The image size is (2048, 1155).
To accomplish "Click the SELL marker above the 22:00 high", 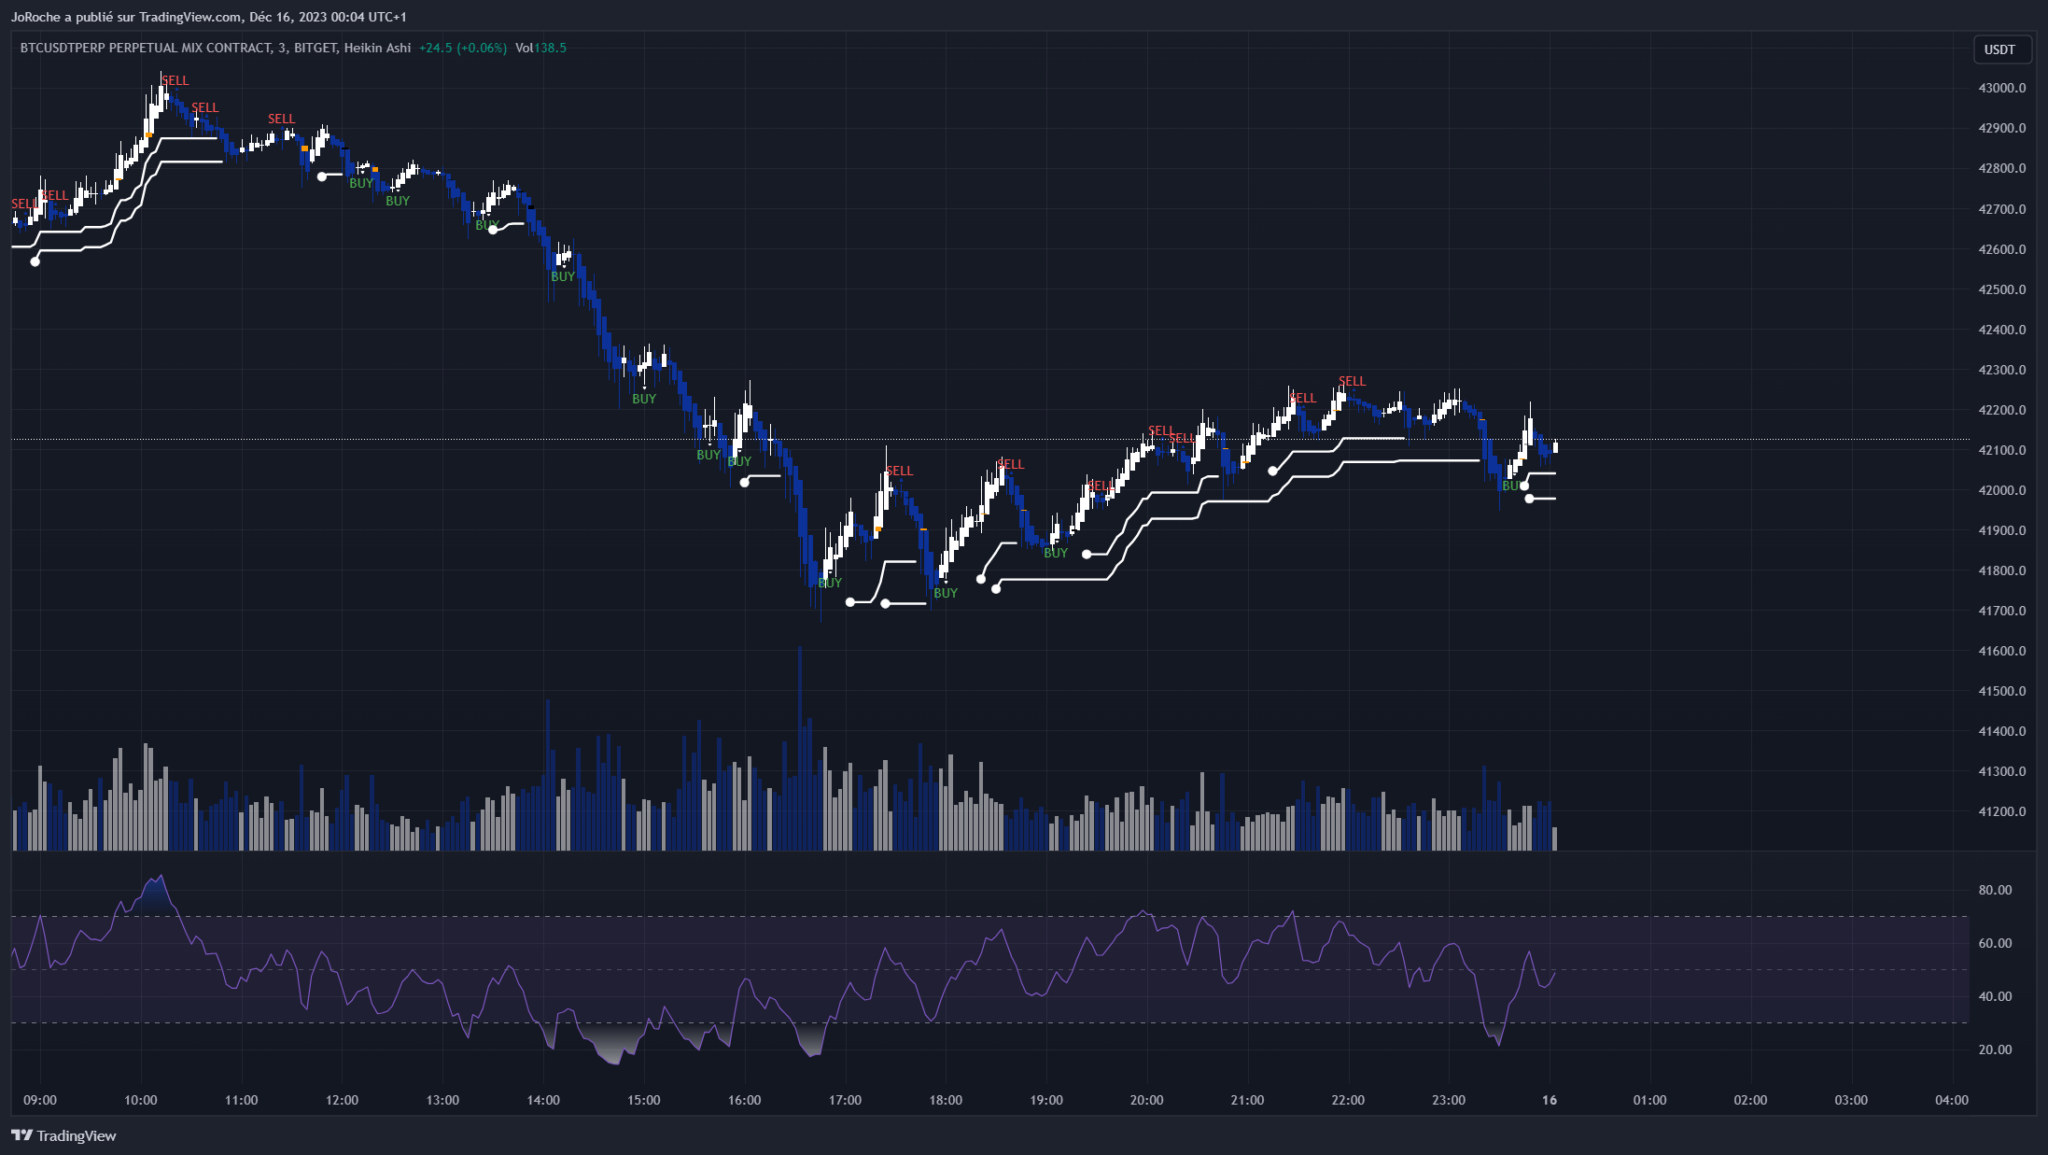I will click(x=1351, y=381).
